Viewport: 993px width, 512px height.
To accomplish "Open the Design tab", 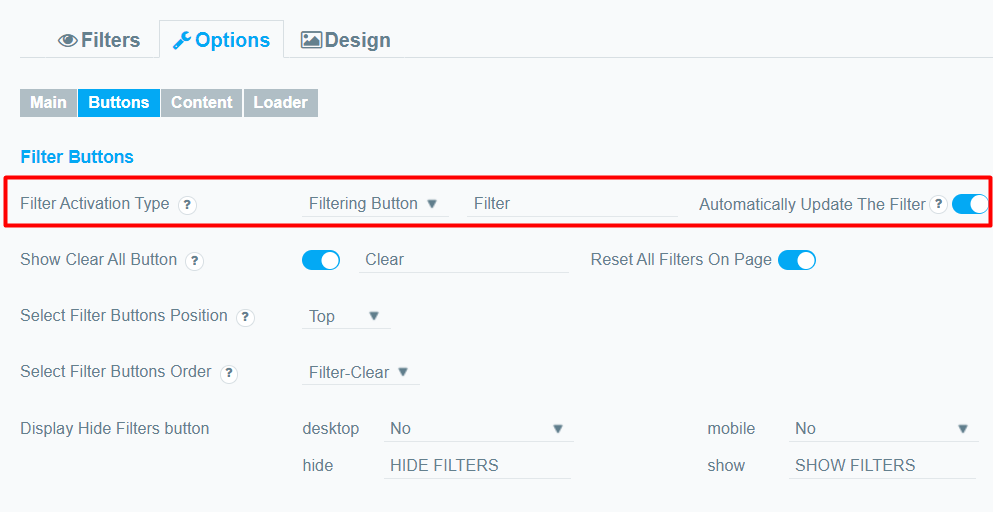I will 345,40.
